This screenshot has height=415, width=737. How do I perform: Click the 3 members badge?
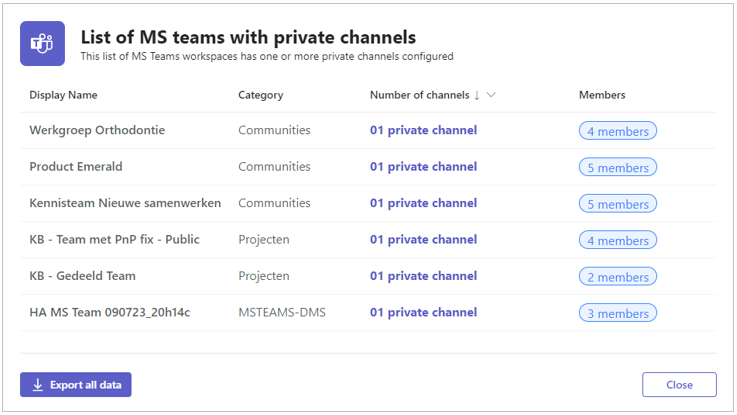[618, 313]
